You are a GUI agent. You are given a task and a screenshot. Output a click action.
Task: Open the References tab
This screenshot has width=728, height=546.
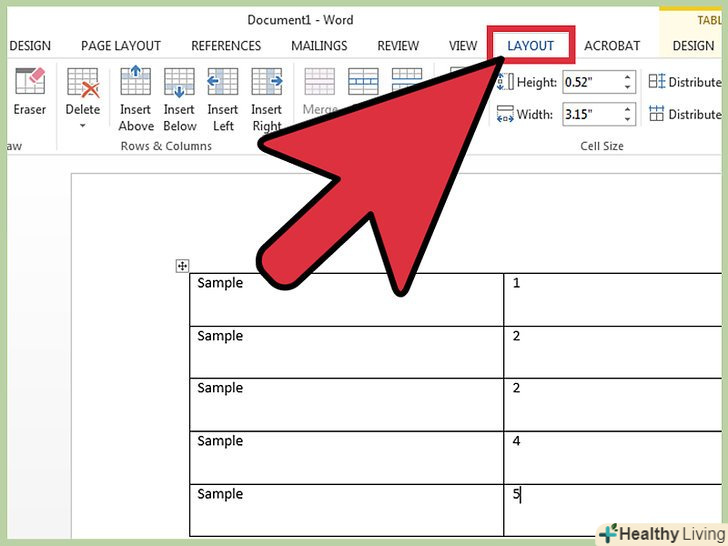click(226, 46)
